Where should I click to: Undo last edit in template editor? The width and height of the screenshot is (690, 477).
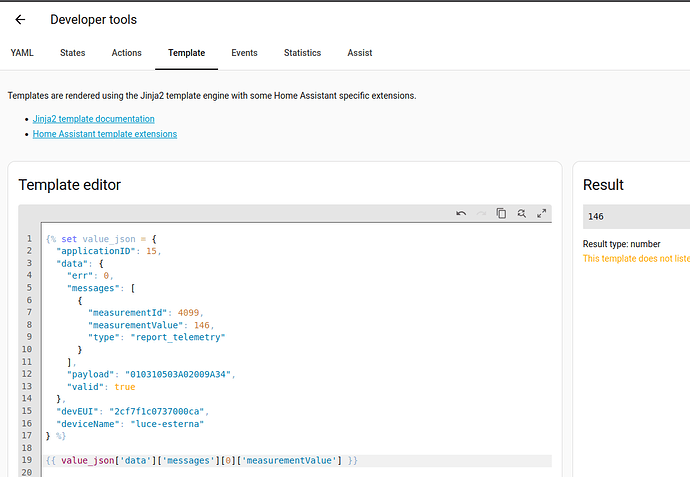pyautogui.click(x=461, y=213)
